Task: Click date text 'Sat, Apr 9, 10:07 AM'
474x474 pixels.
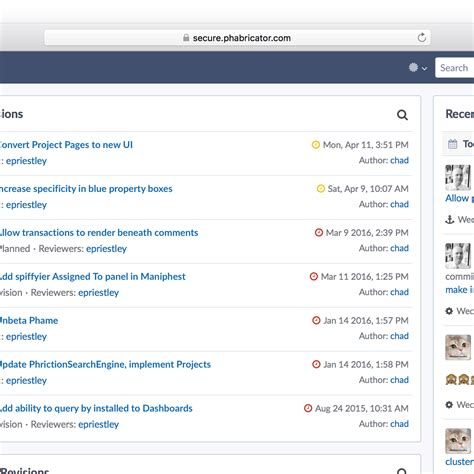Action: point(368,189)
